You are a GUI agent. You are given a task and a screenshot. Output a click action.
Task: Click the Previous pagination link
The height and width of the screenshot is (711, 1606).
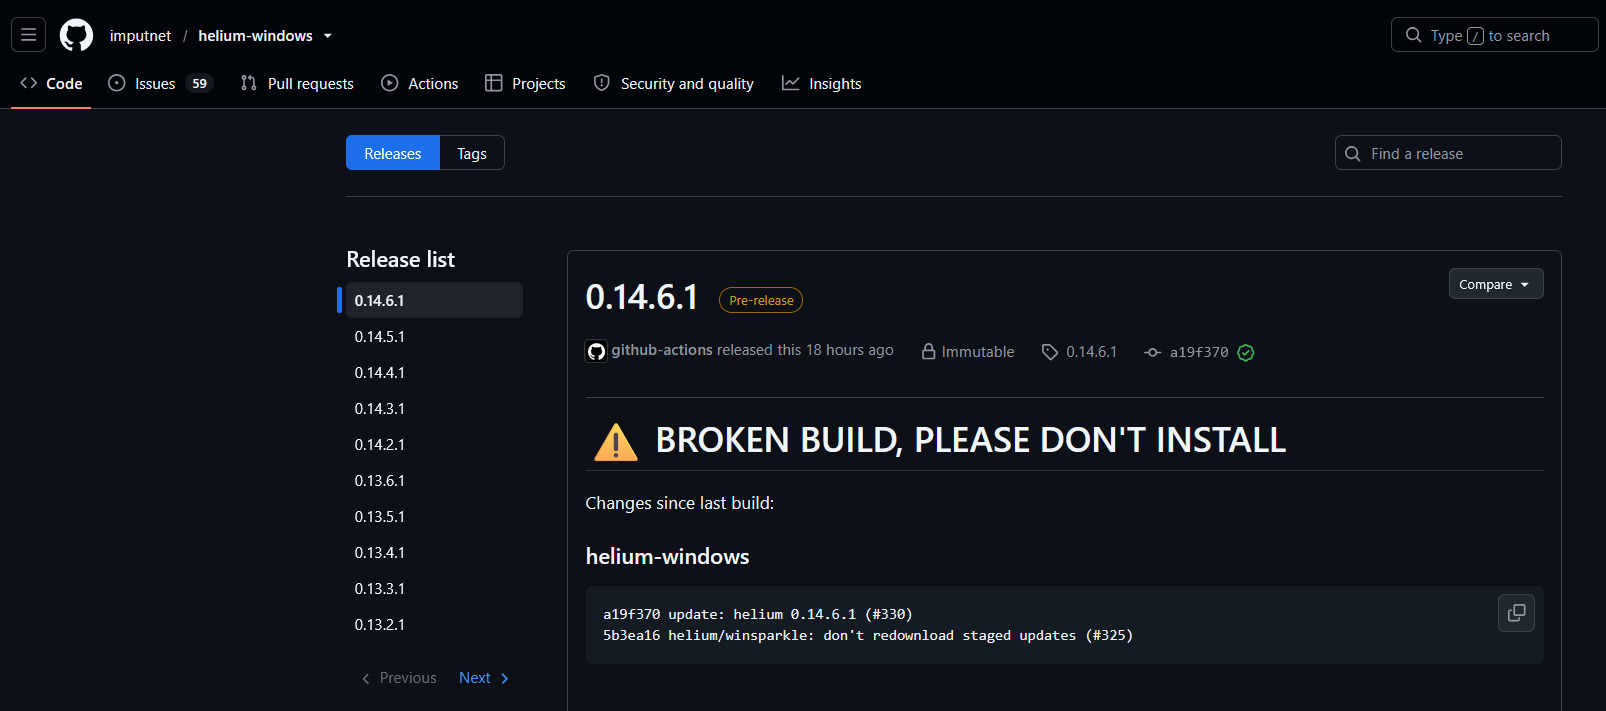click(x=398, y=678)
